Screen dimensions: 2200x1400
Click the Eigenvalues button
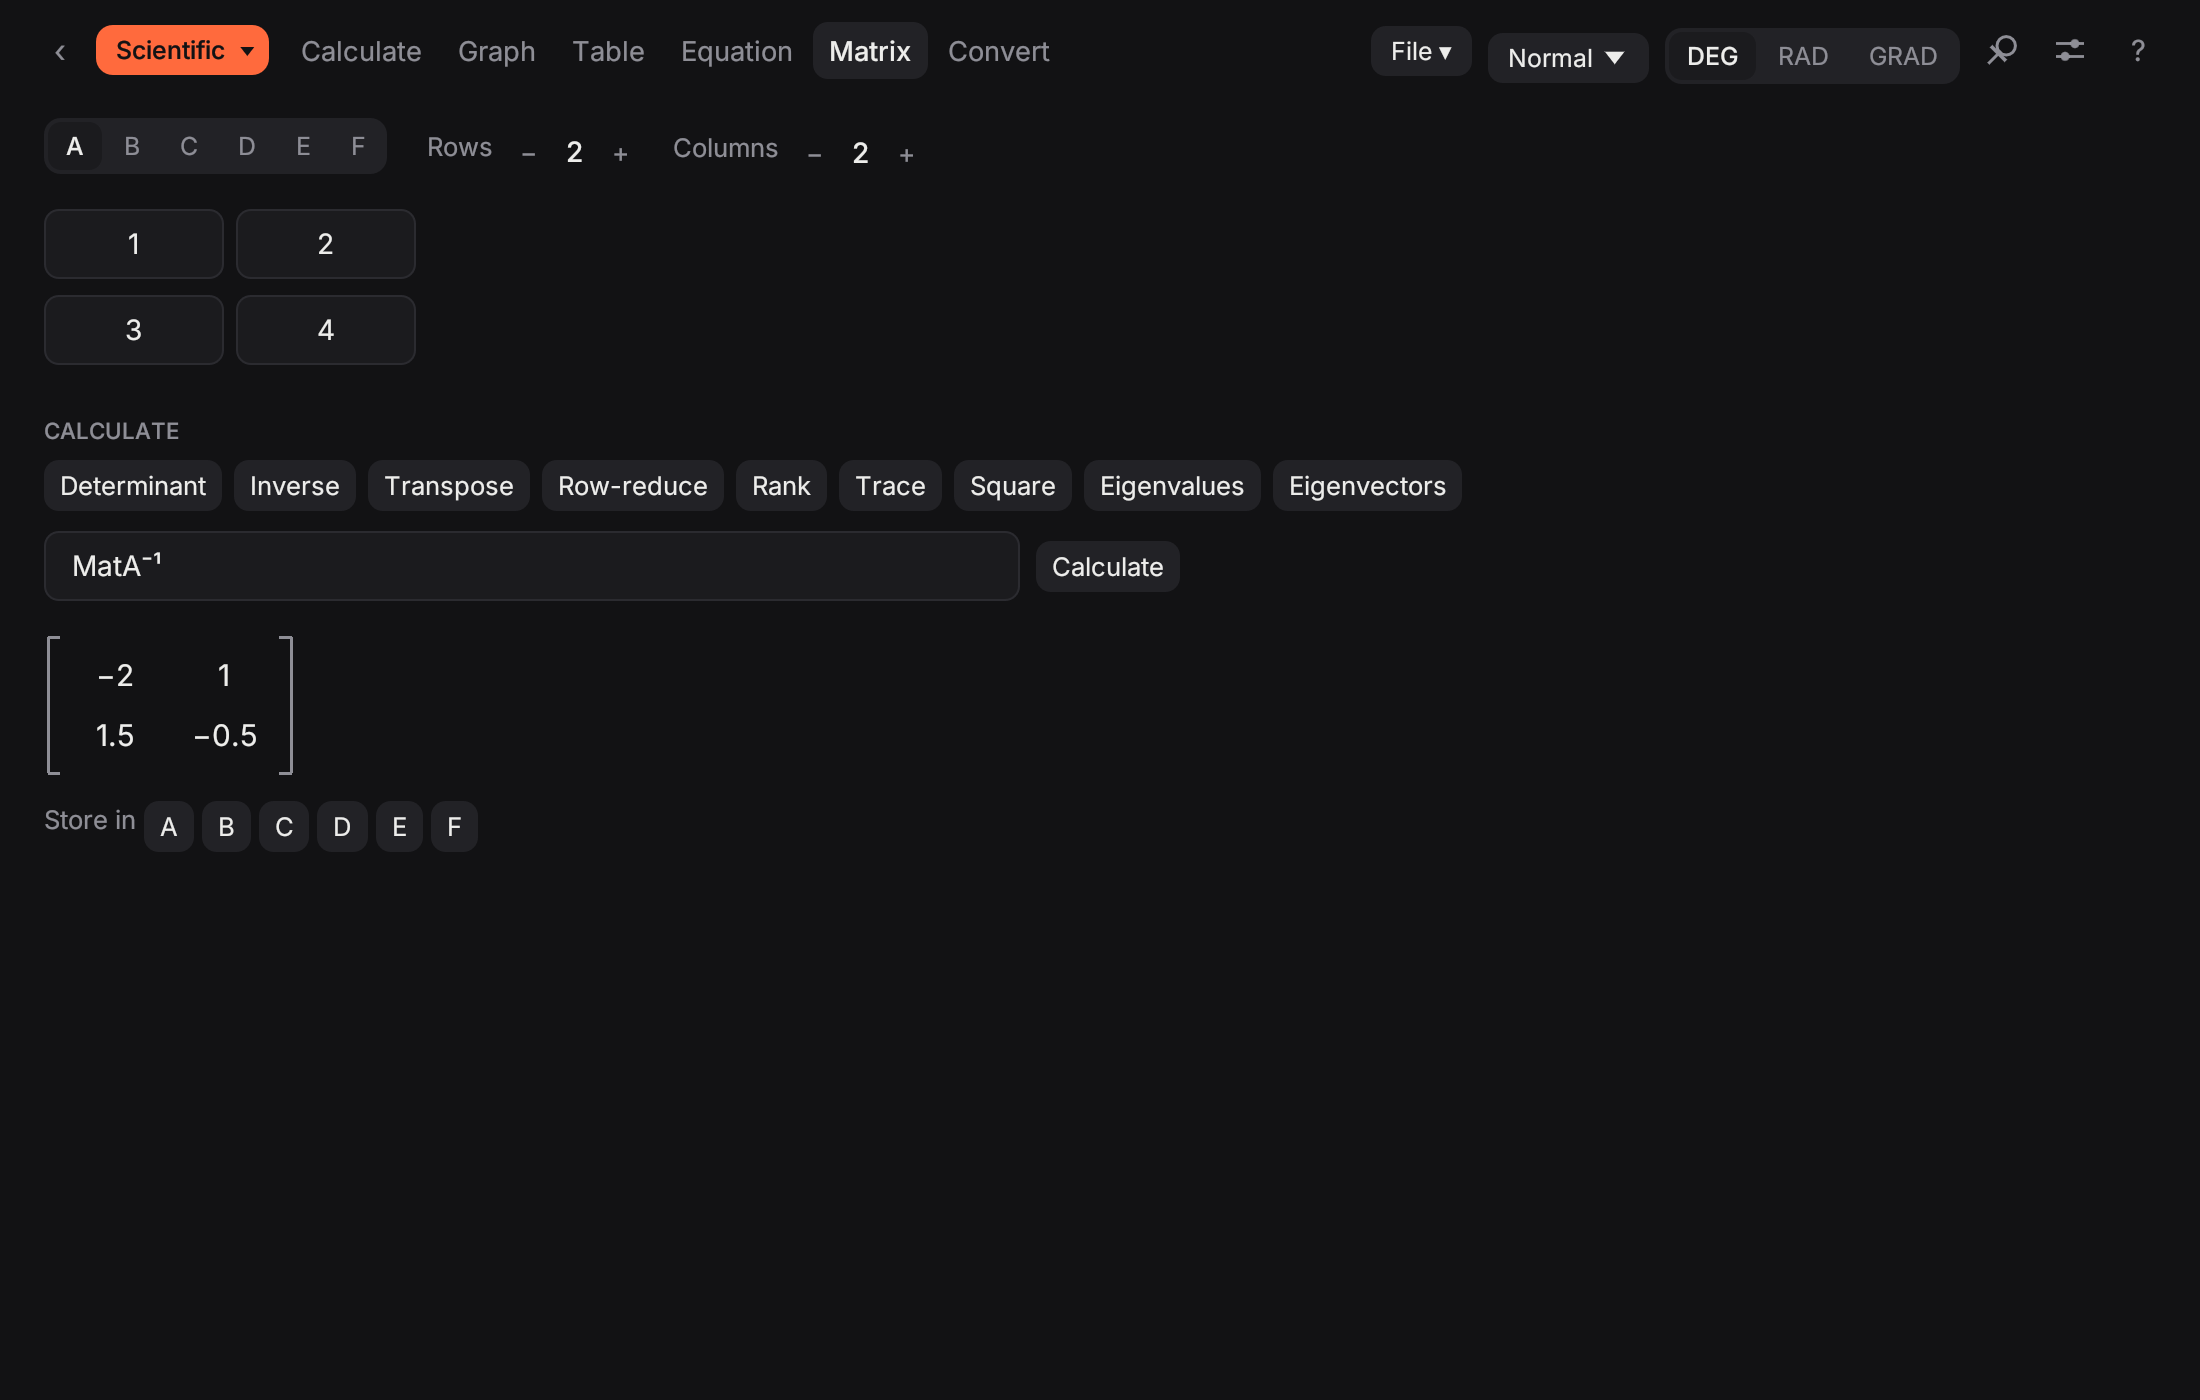pyautogui.click(x=1171, y=486)
